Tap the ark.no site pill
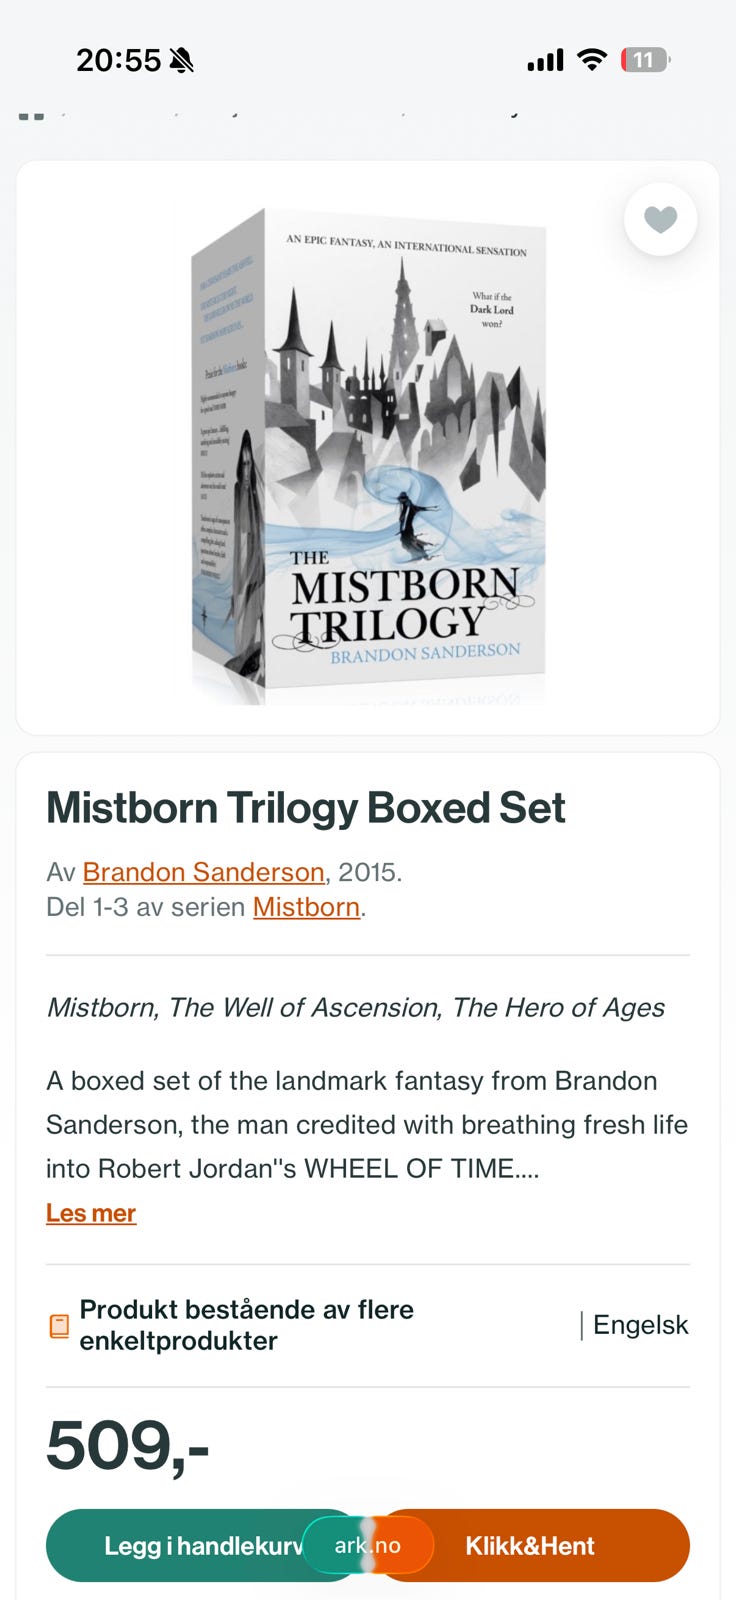The image size is (736, 1600). tap(368, 1545)
